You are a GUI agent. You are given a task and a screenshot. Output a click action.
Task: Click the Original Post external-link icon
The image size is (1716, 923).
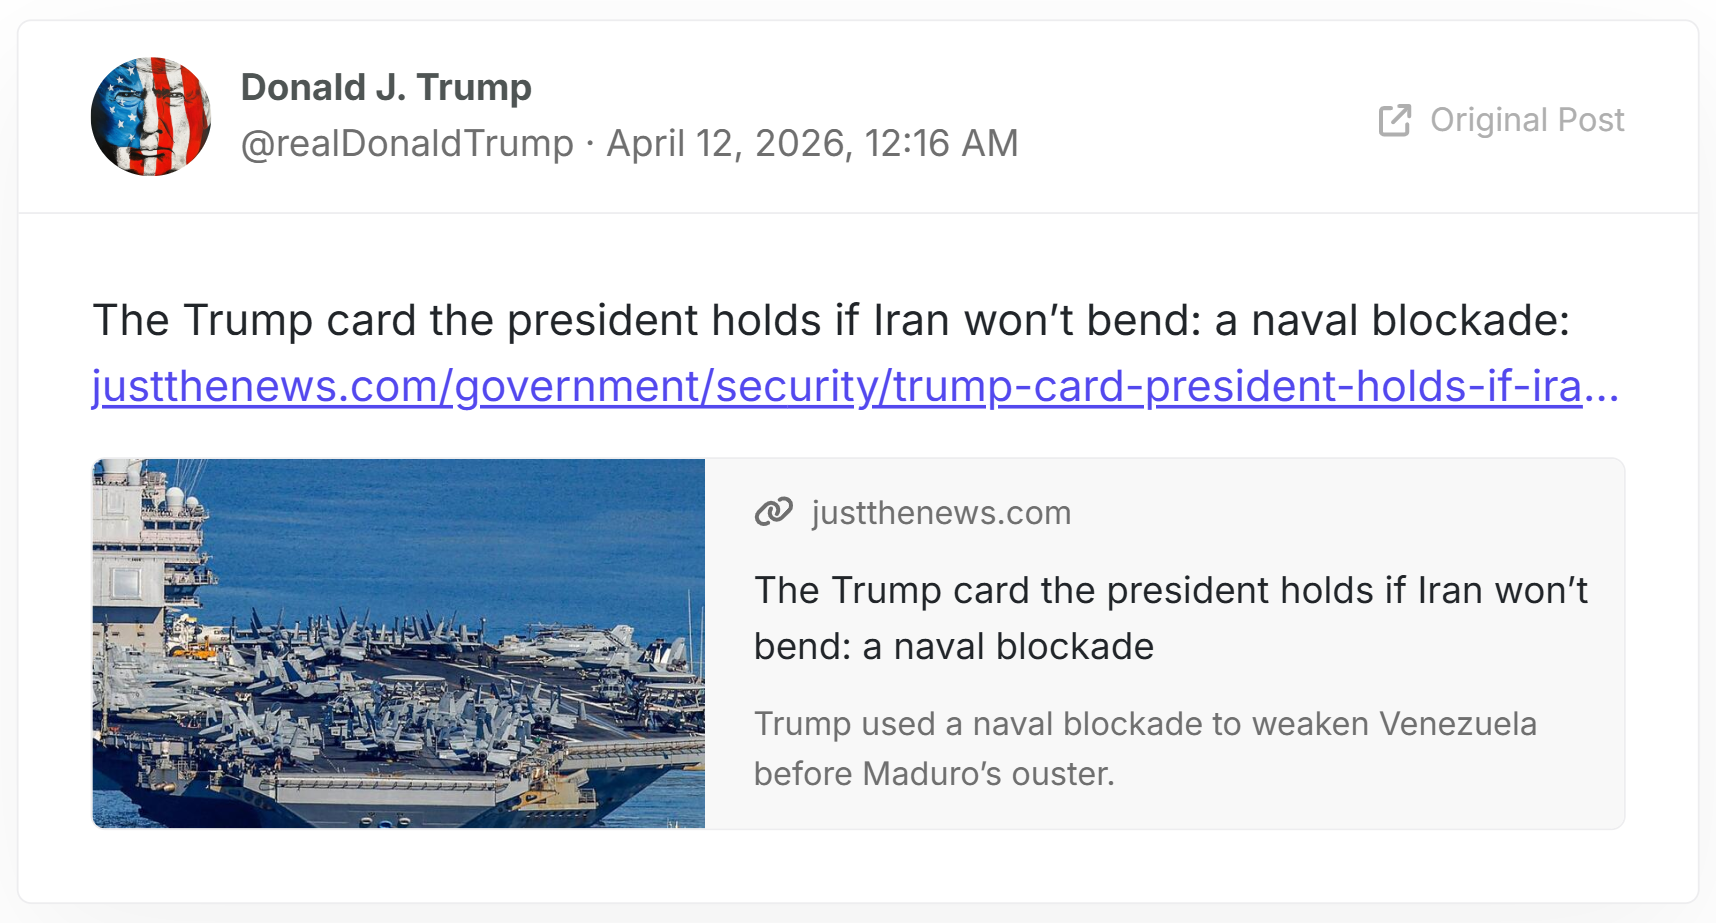click(x=1395, y=120)
